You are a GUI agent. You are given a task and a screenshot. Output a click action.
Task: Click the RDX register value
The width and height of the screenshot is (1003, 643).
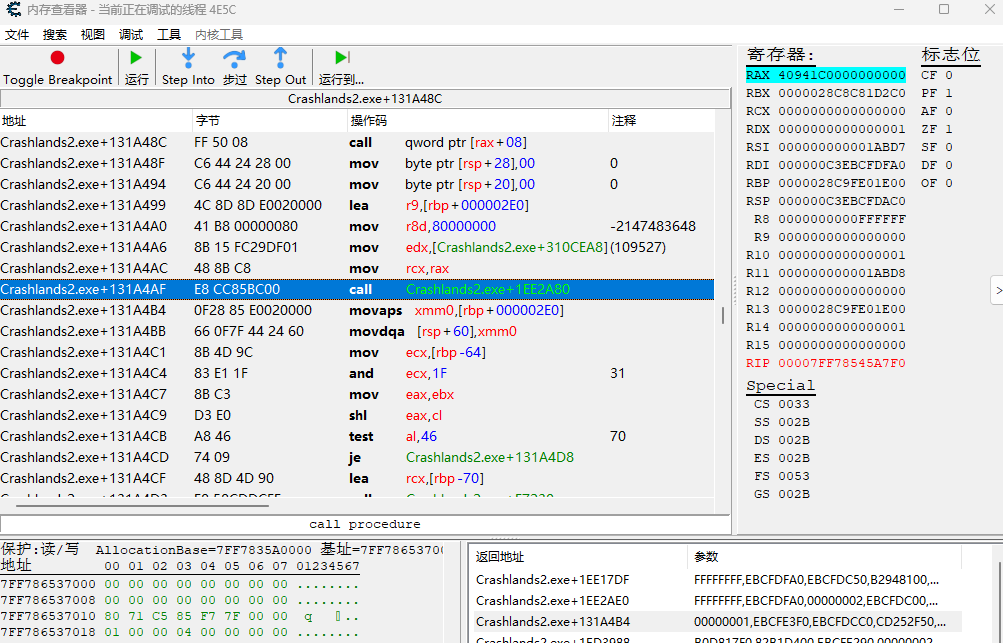coord(842,129)
